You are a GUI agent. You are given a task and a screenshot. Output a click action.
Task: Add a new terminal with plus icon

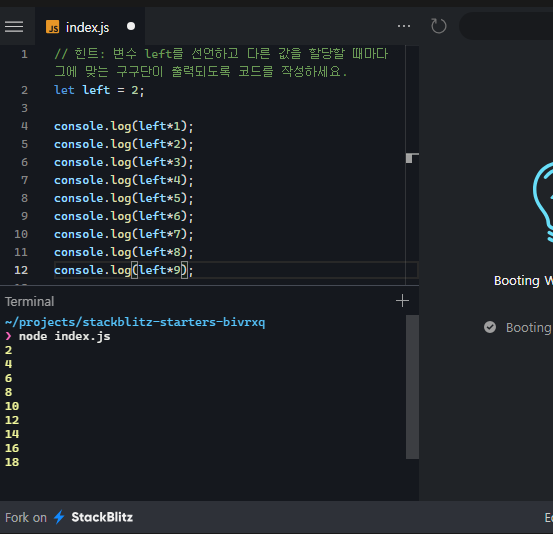point(402,301)
